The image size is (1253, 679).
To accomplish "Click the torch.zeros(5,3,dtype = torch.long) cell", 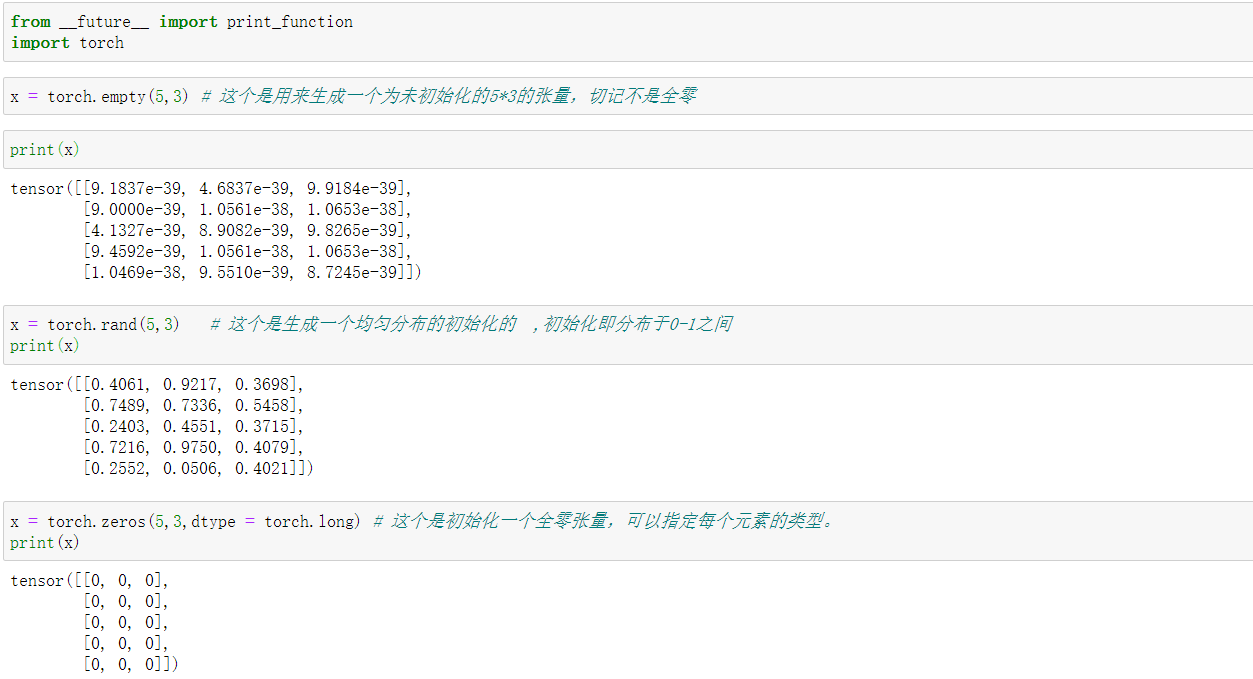I will [x=627, y=531].
